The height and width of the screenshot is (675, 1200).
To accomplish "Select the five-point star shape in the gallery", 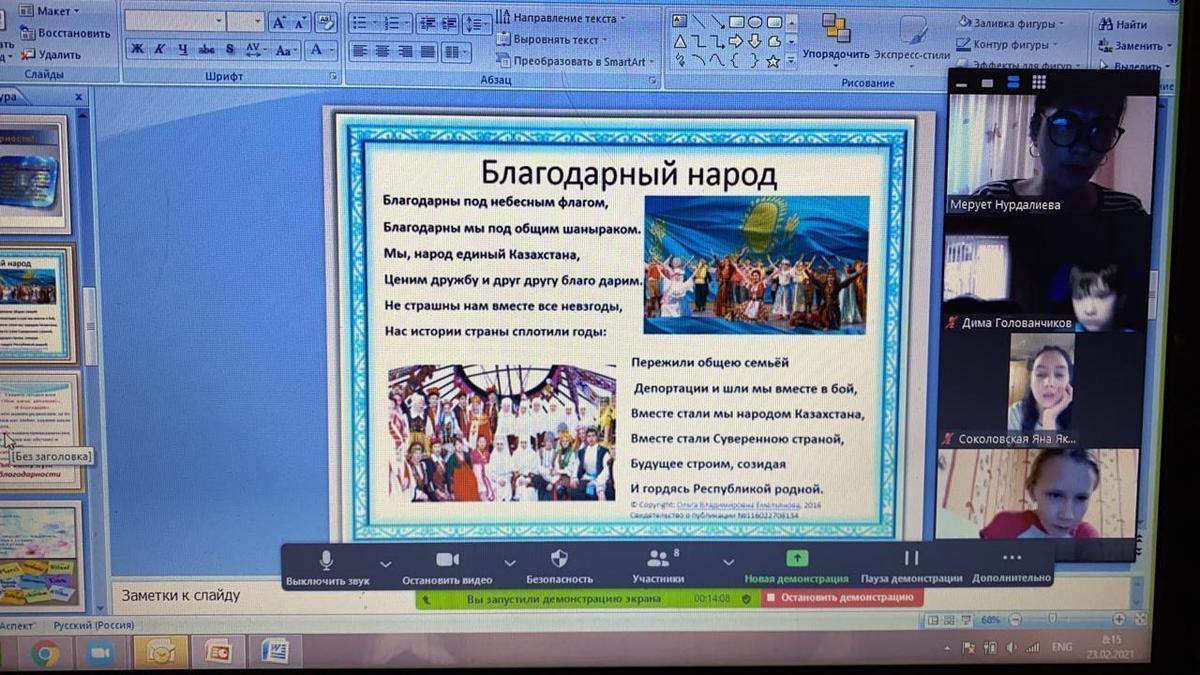I will (x=772, y=61).
